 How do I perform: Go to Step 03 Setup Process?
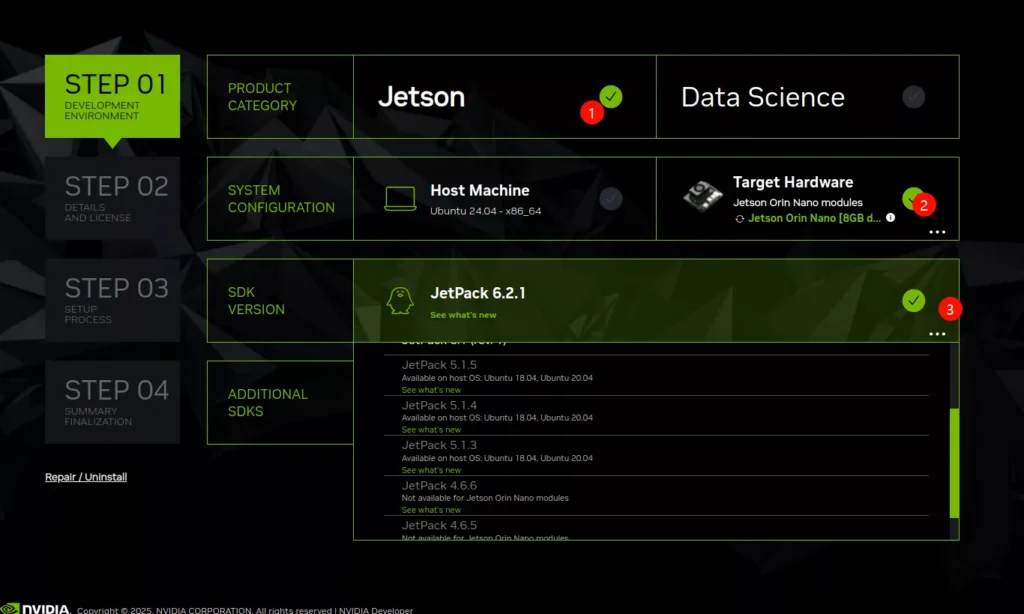pyautogui.click(x=112, y=300)
